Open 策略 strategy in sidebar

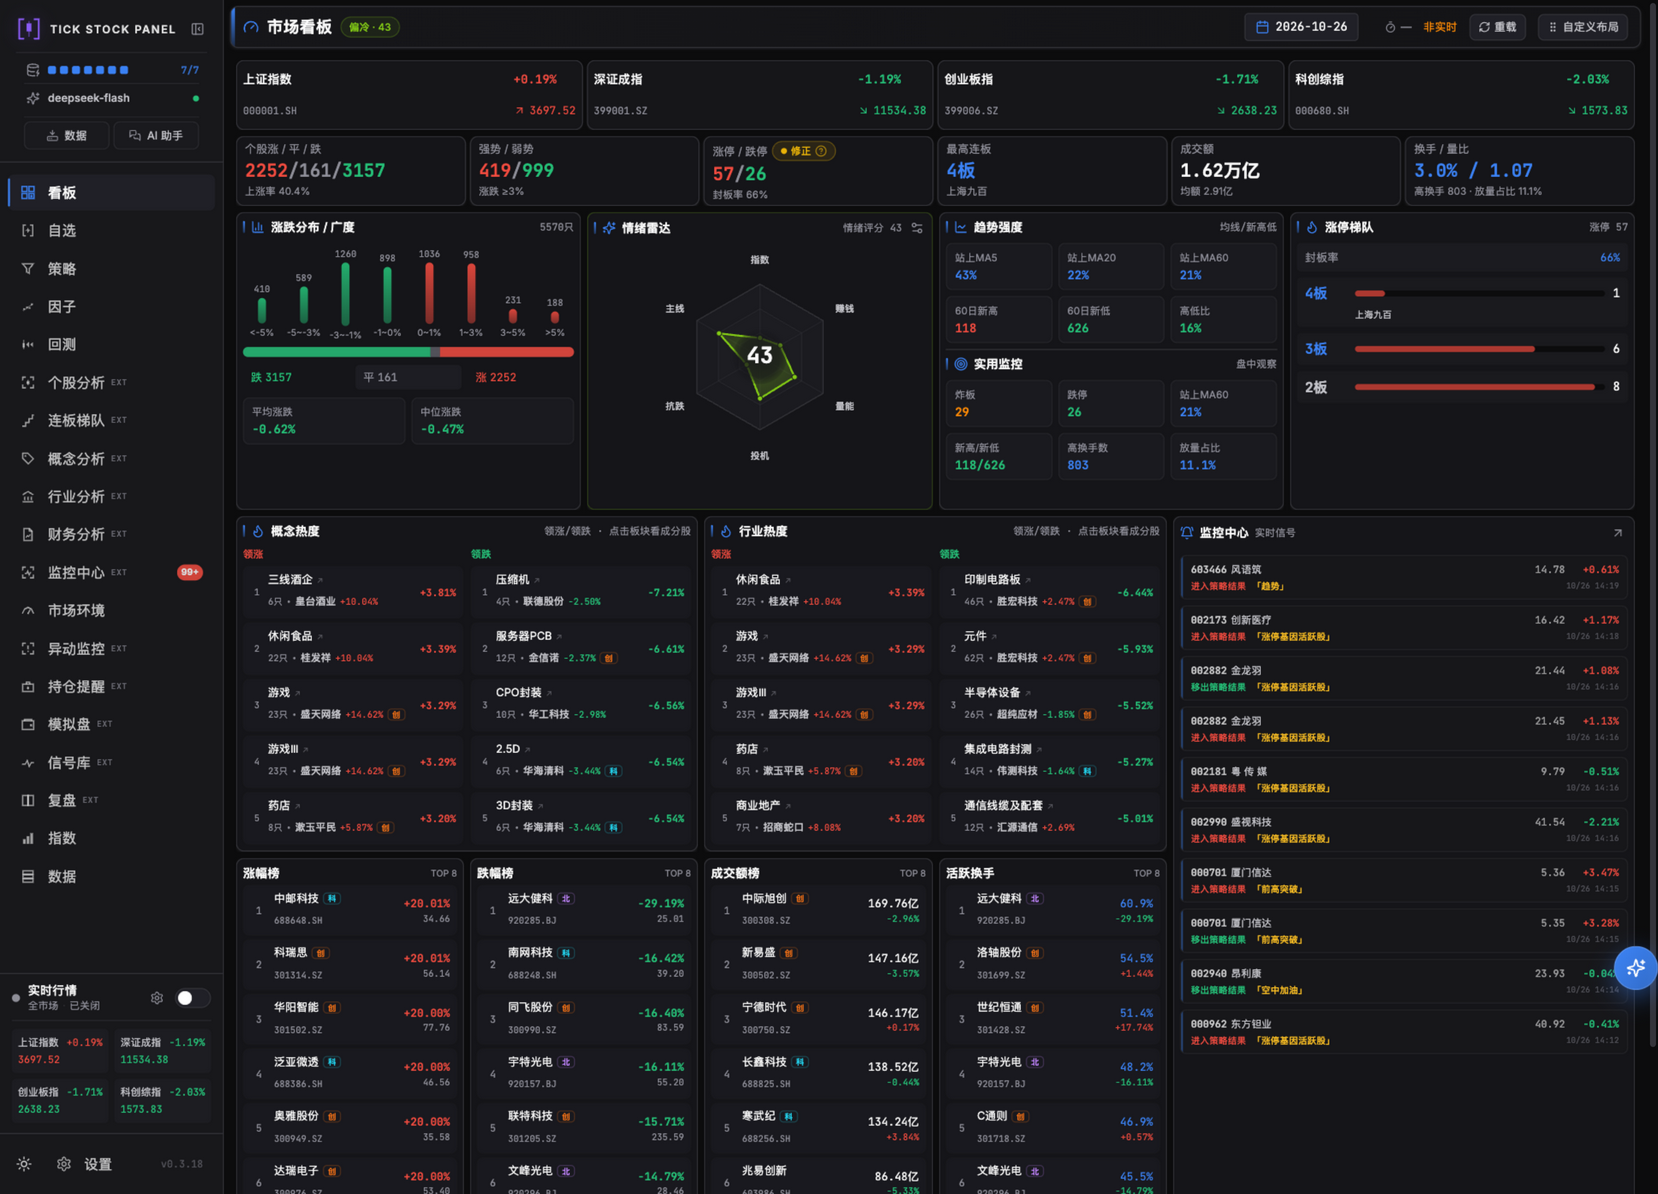pyautogui.click(x=111, y=268)
